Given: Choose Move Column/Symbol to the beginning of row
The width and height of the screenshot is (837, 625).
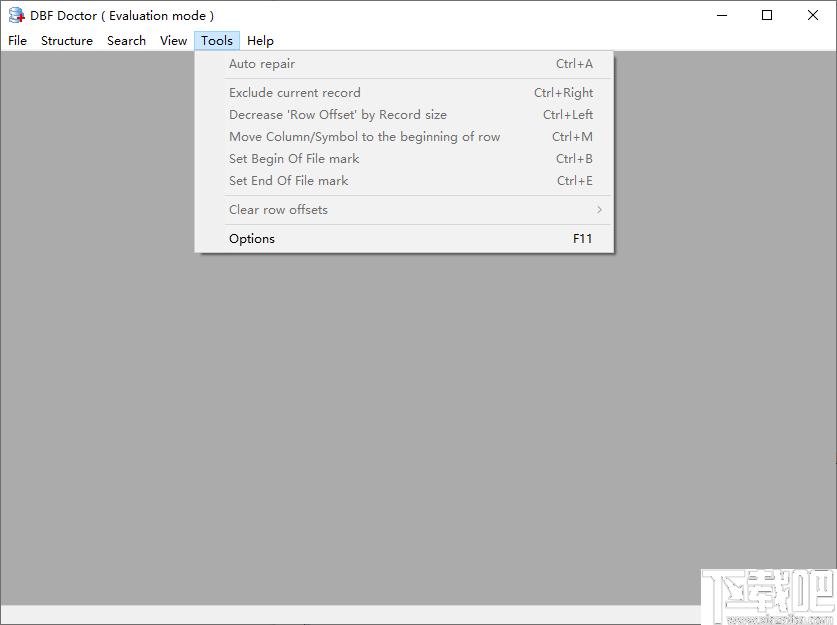Looking at the screenshot, I should [x=405, y=137].
